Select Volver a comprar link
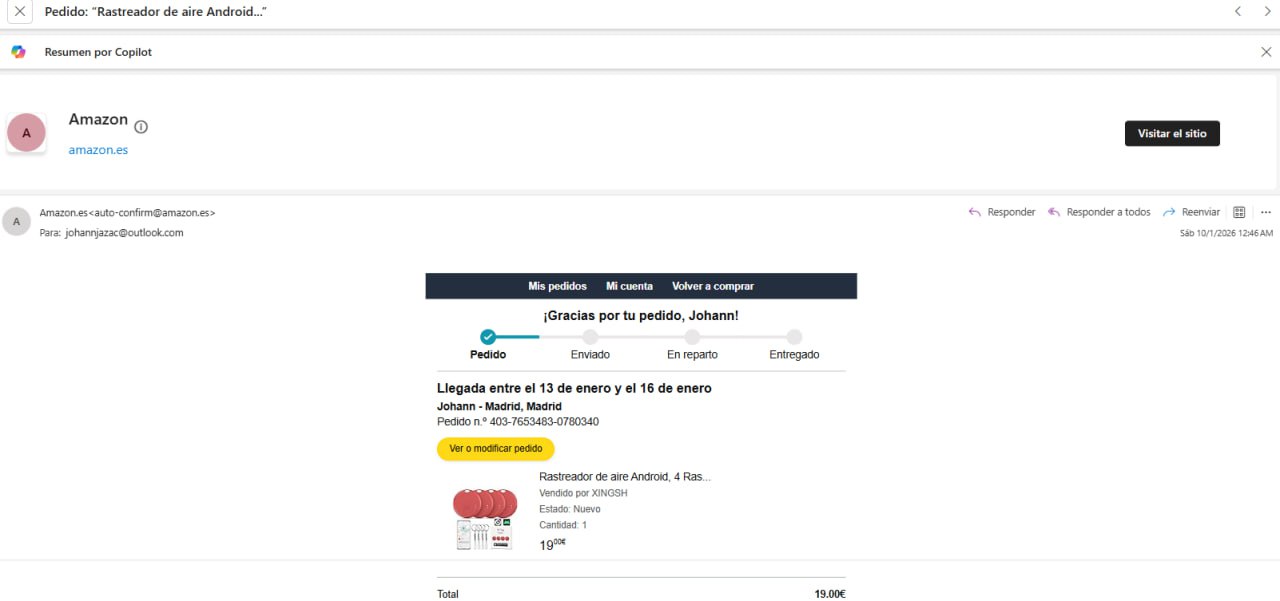The height and width of the screenshot is (601, 1280). click(713, 286)
